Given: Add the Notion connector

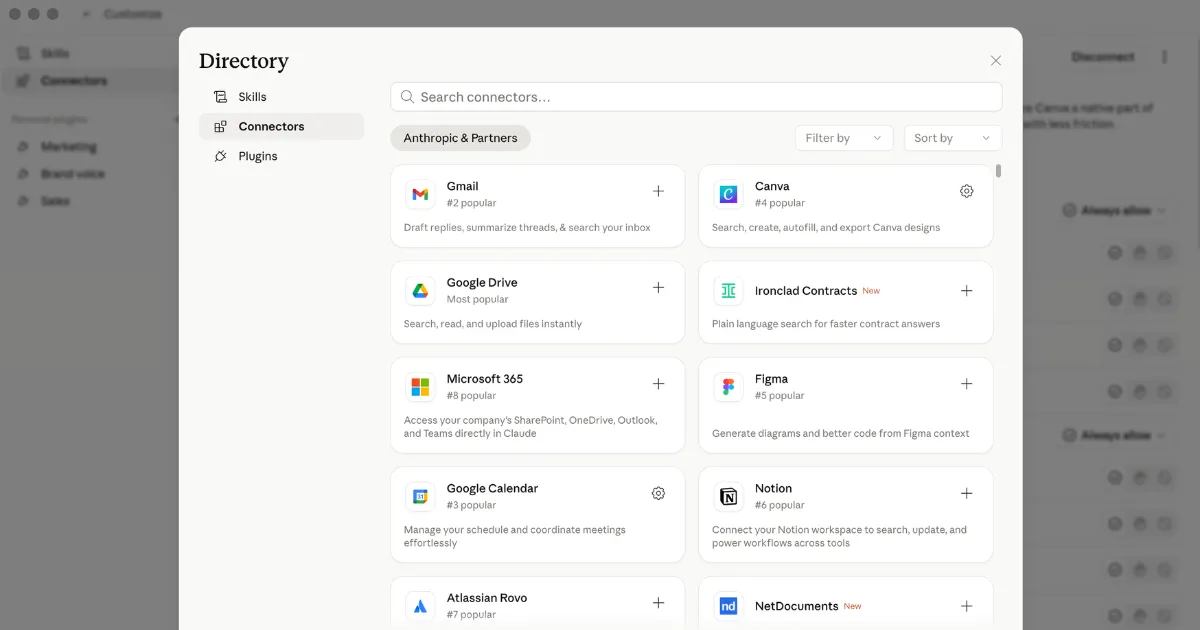Looking at the screenshot, I should [x=966, y=493].
